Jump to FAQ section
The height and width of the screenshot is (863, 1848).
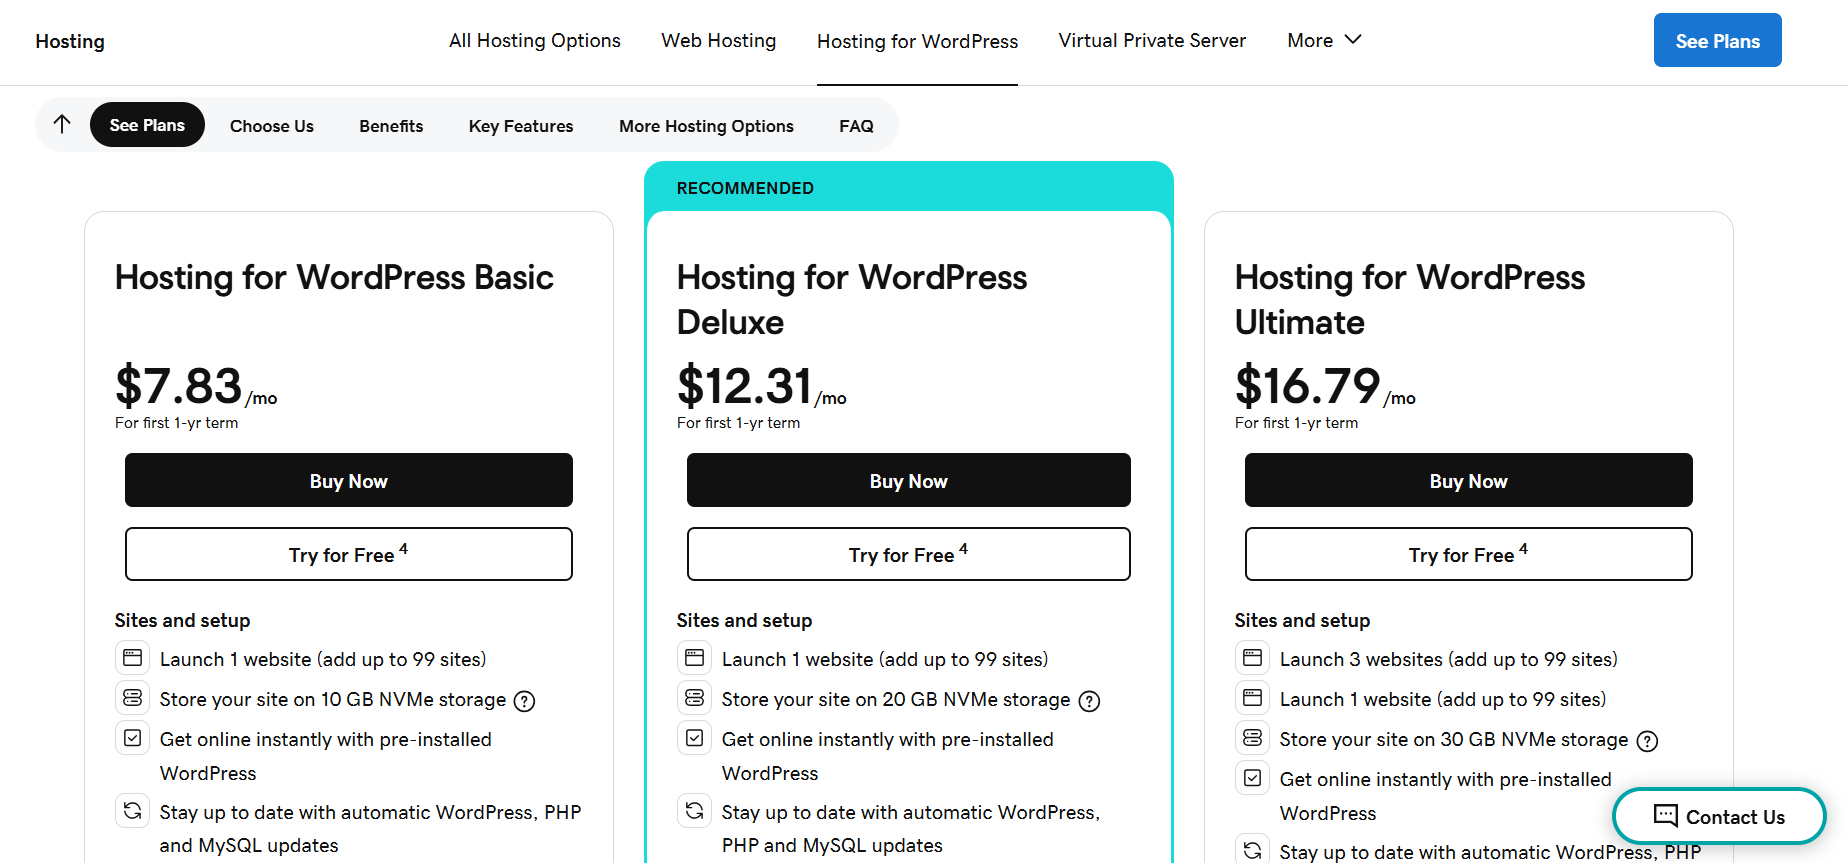point(856,126)
